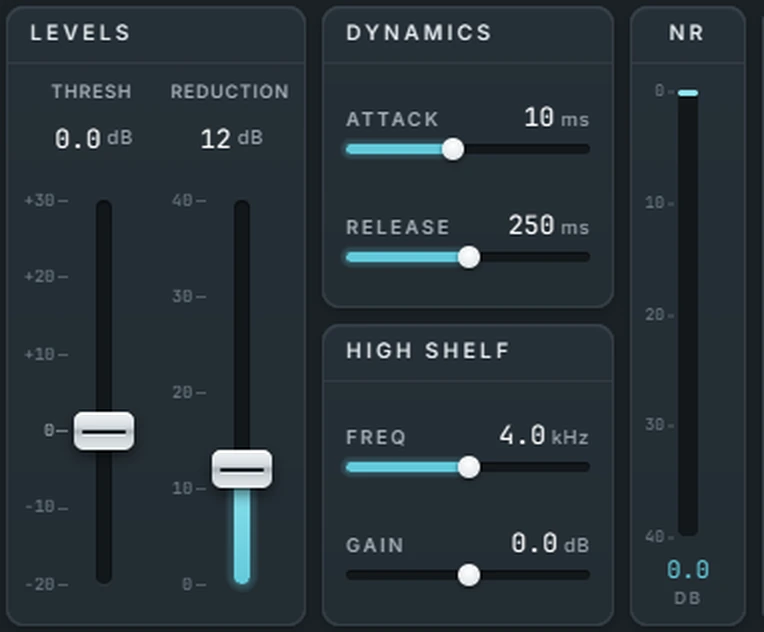Click the high shelf FREQ slider knob
This screenshot has width=764, height=632.
tap(469, 467)
